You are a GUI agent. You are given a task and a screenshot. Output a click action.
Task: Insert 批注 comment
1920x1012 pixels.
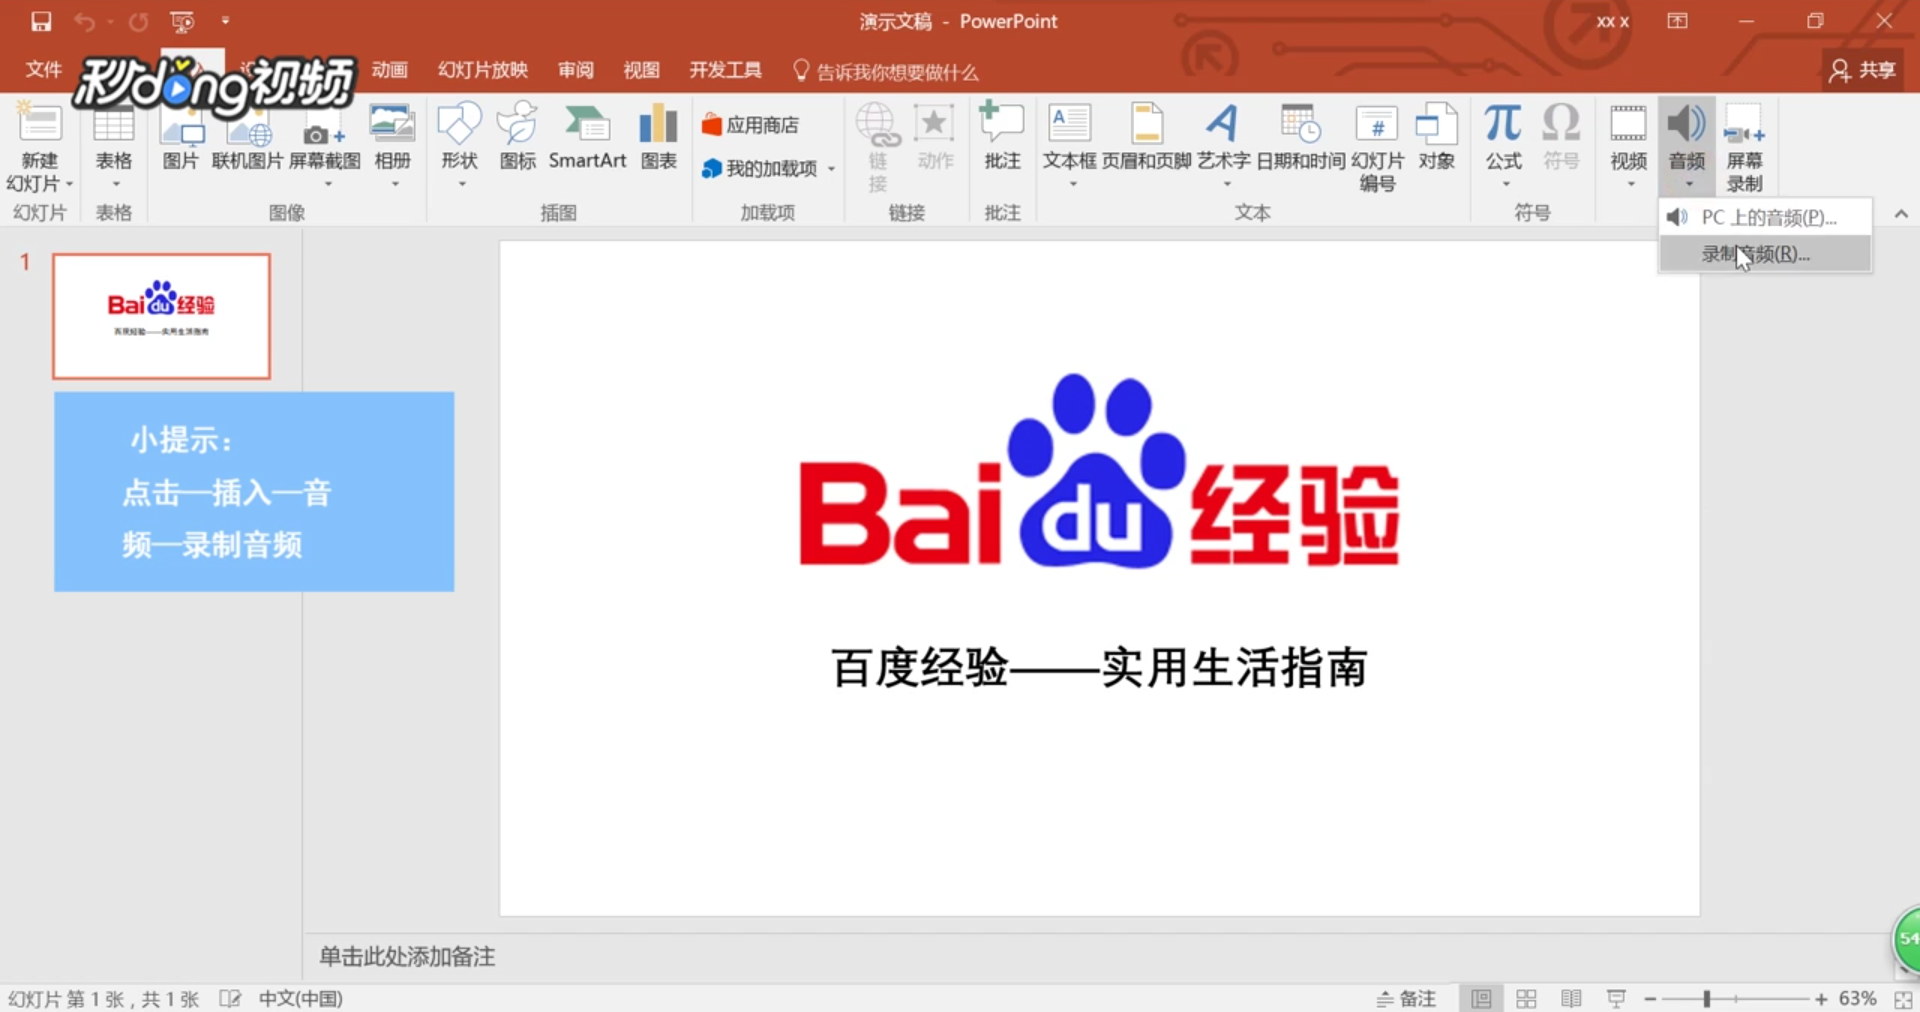[1002, 137]
